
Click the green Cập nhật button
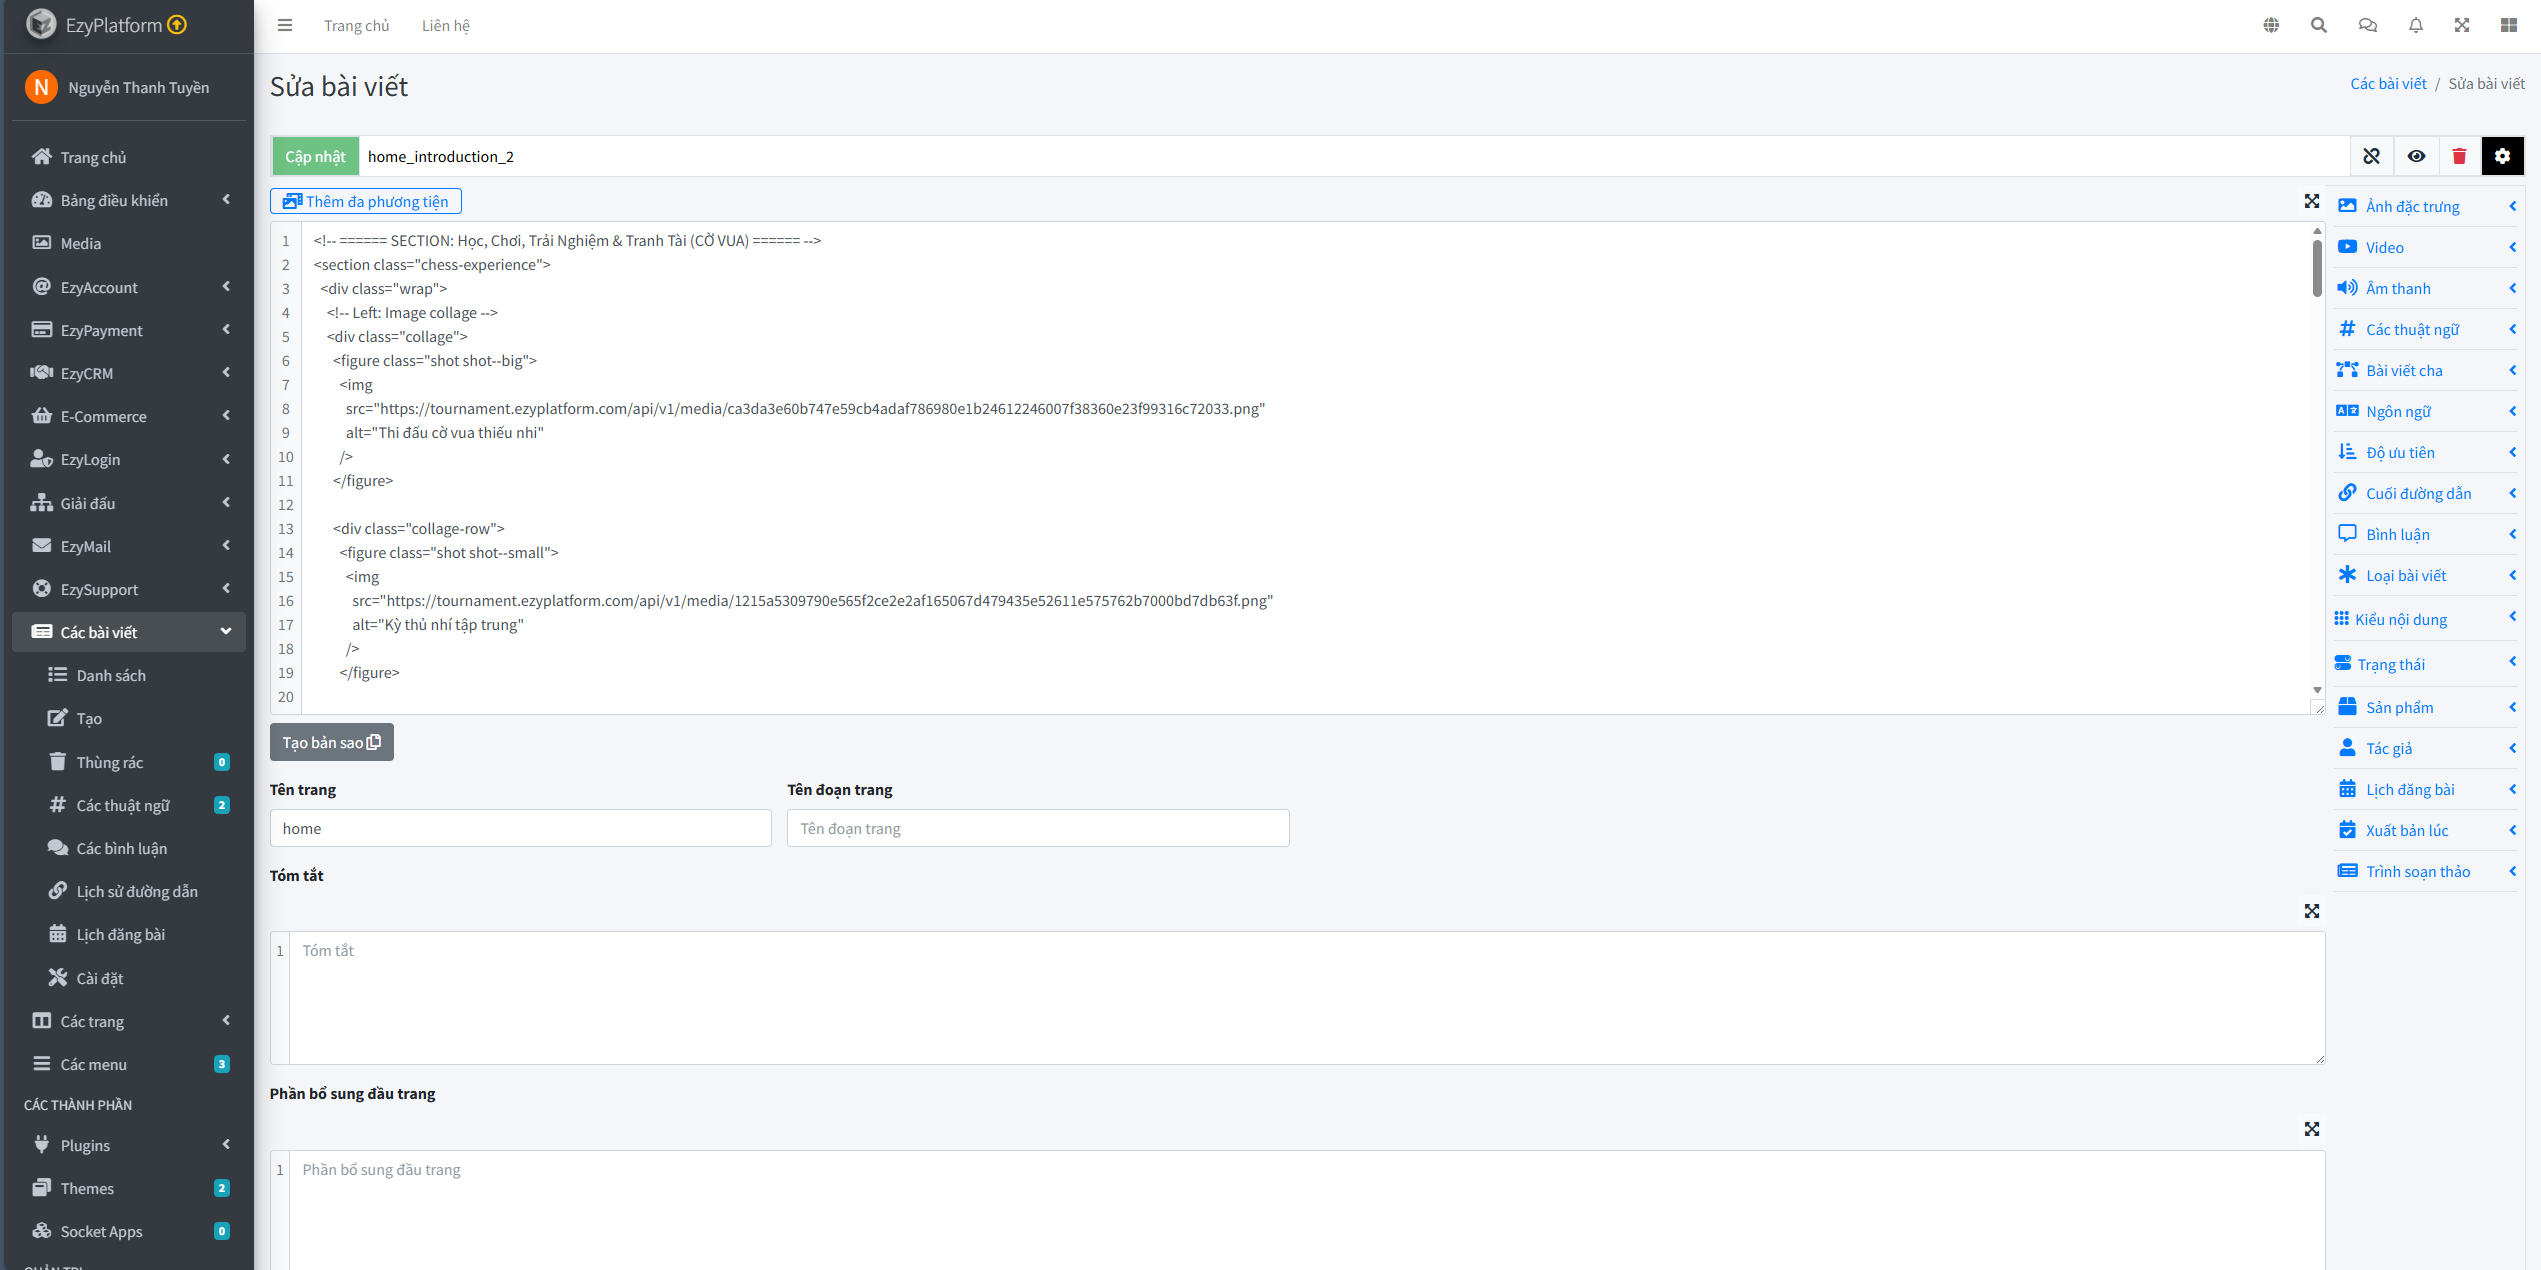click(x=315, y=156)
